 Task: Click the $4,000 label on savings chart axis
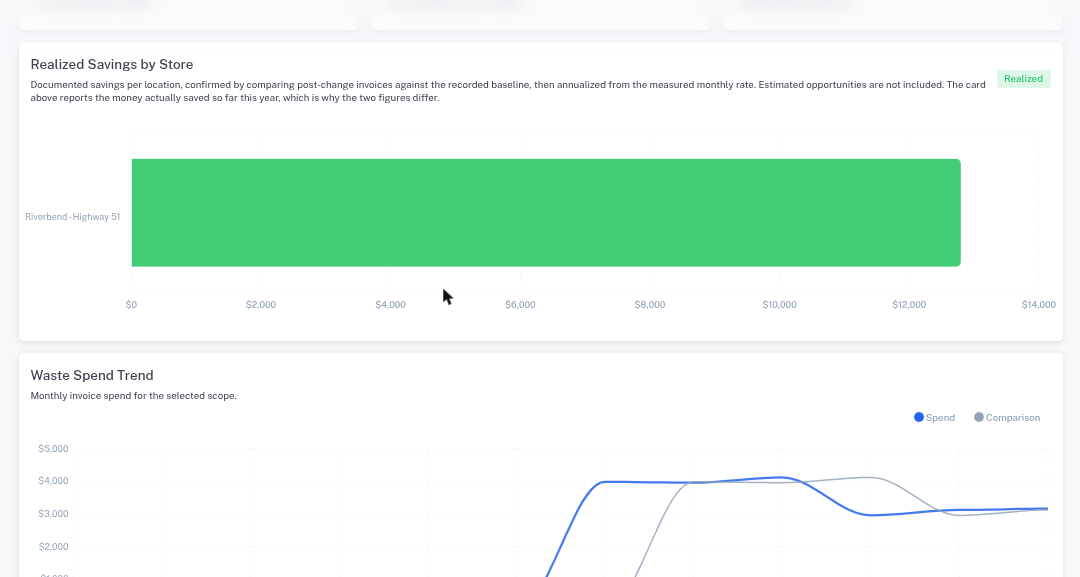point(391,304)
